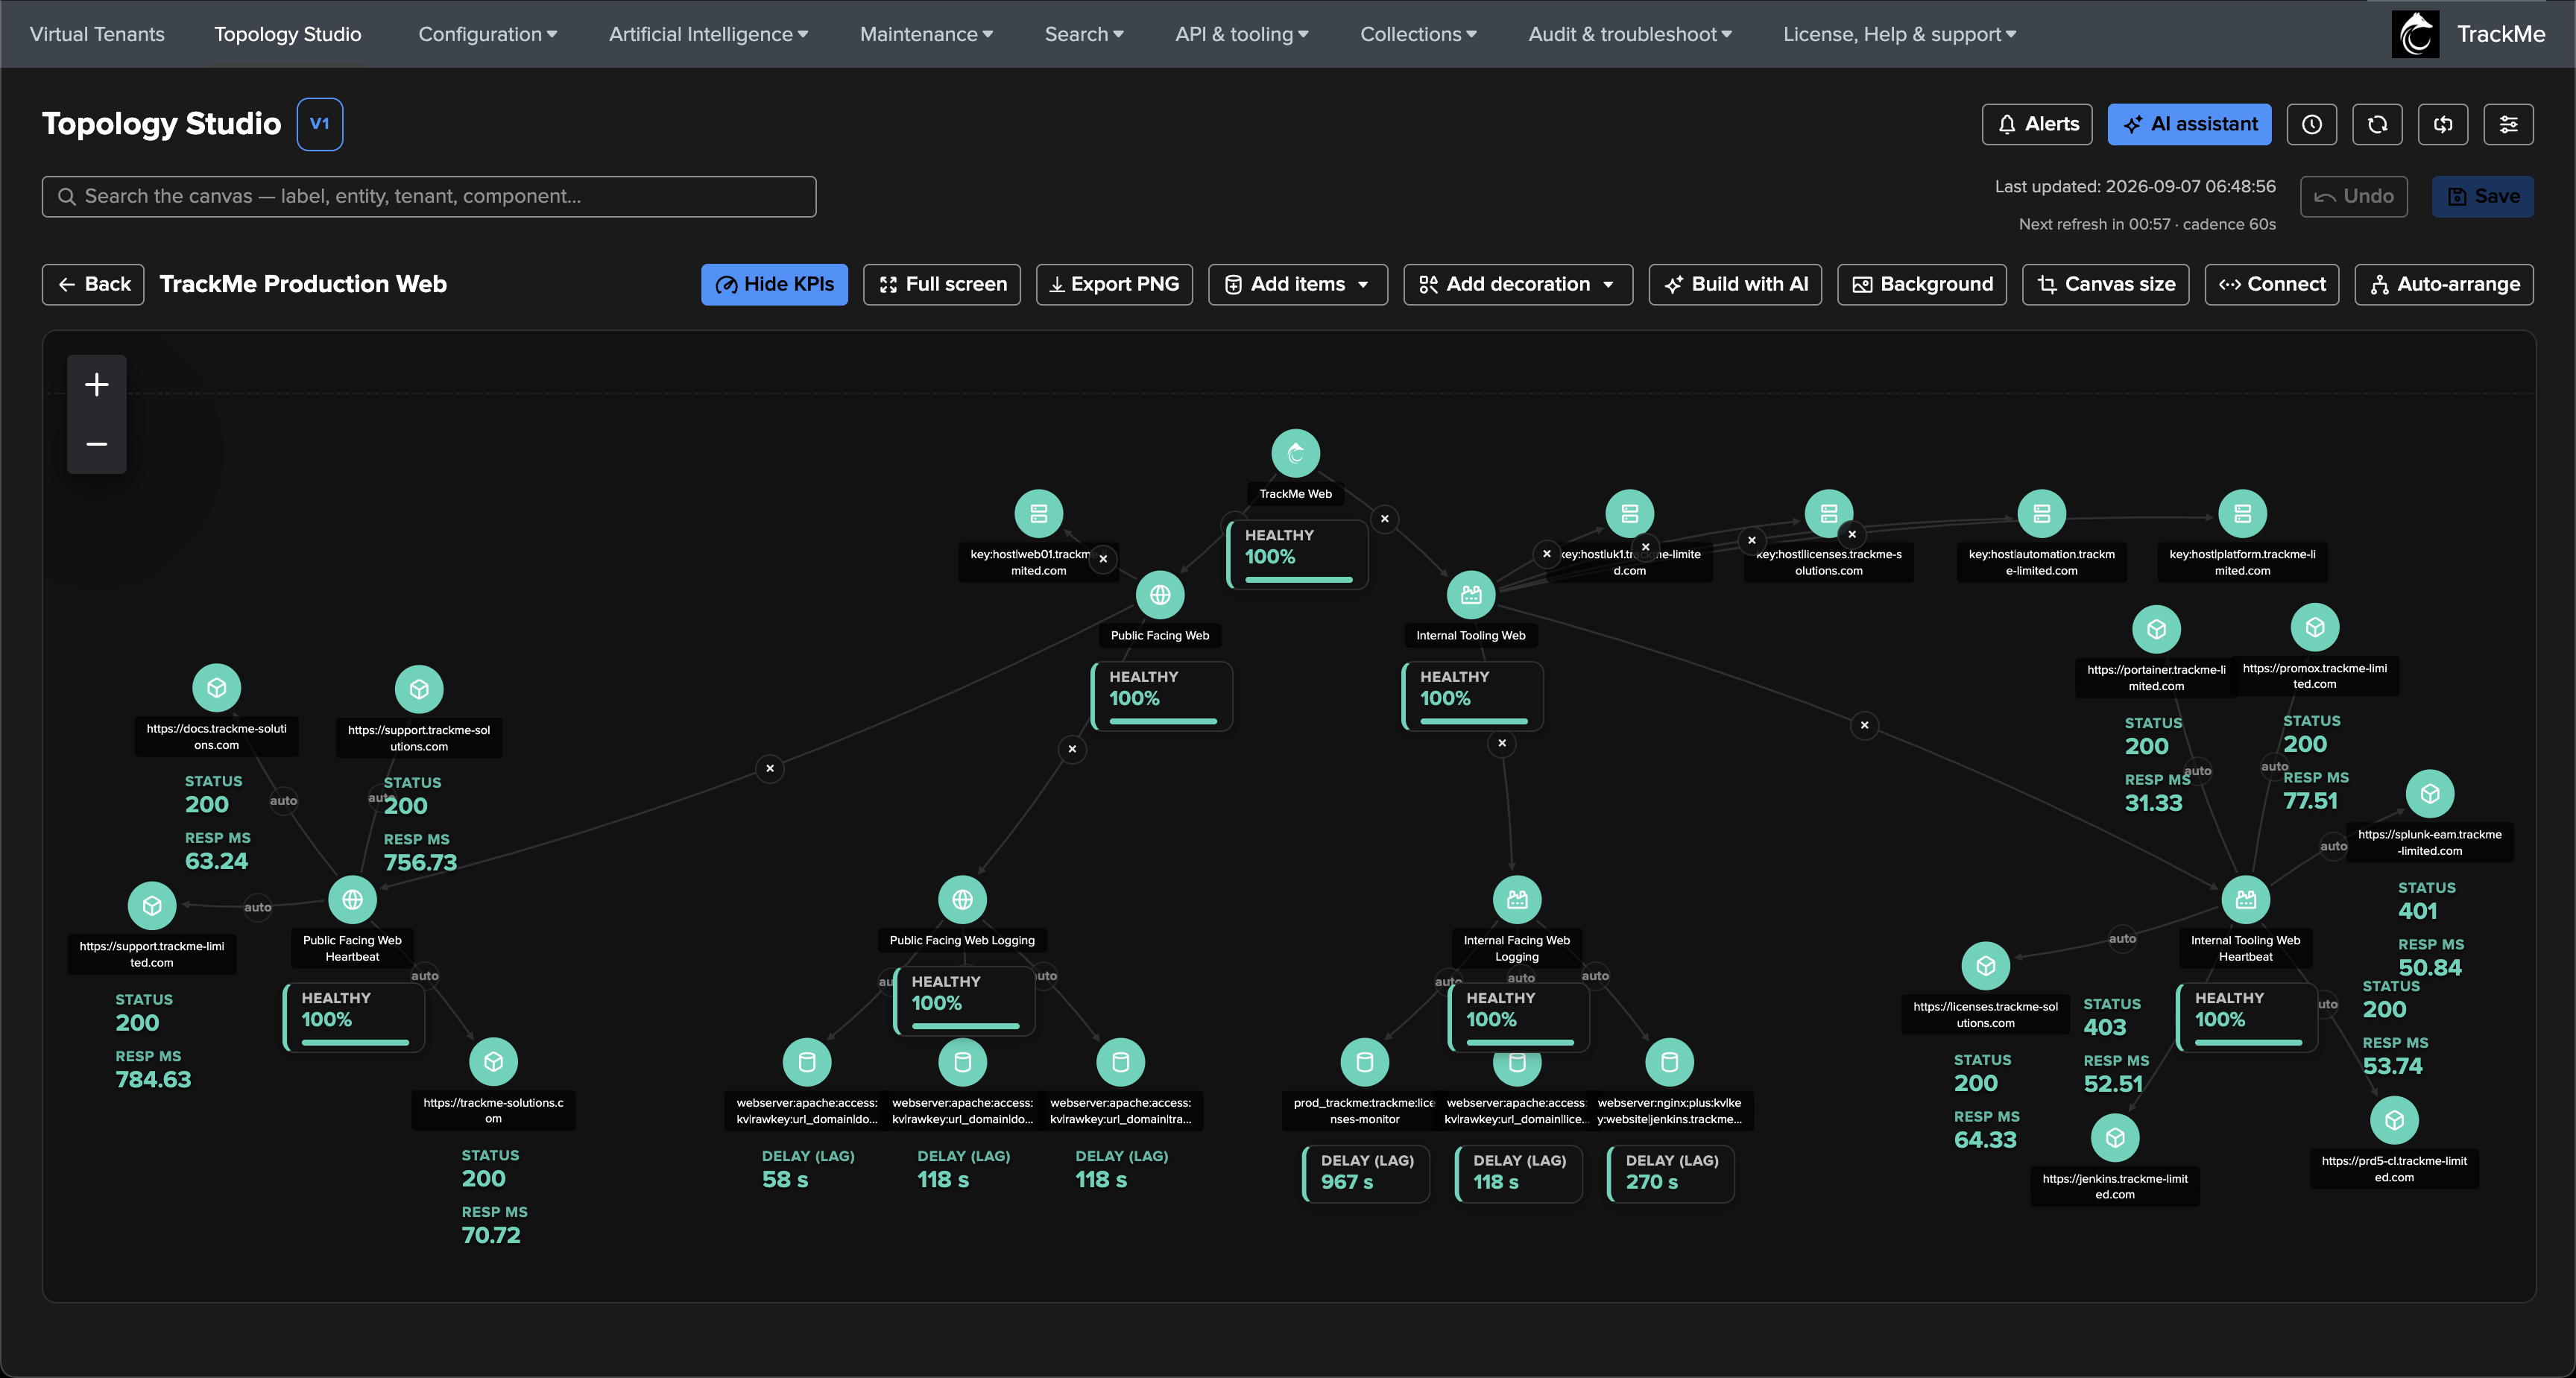Open the refresh history clock icon
The image size is (2576, 1378).
2312,124
